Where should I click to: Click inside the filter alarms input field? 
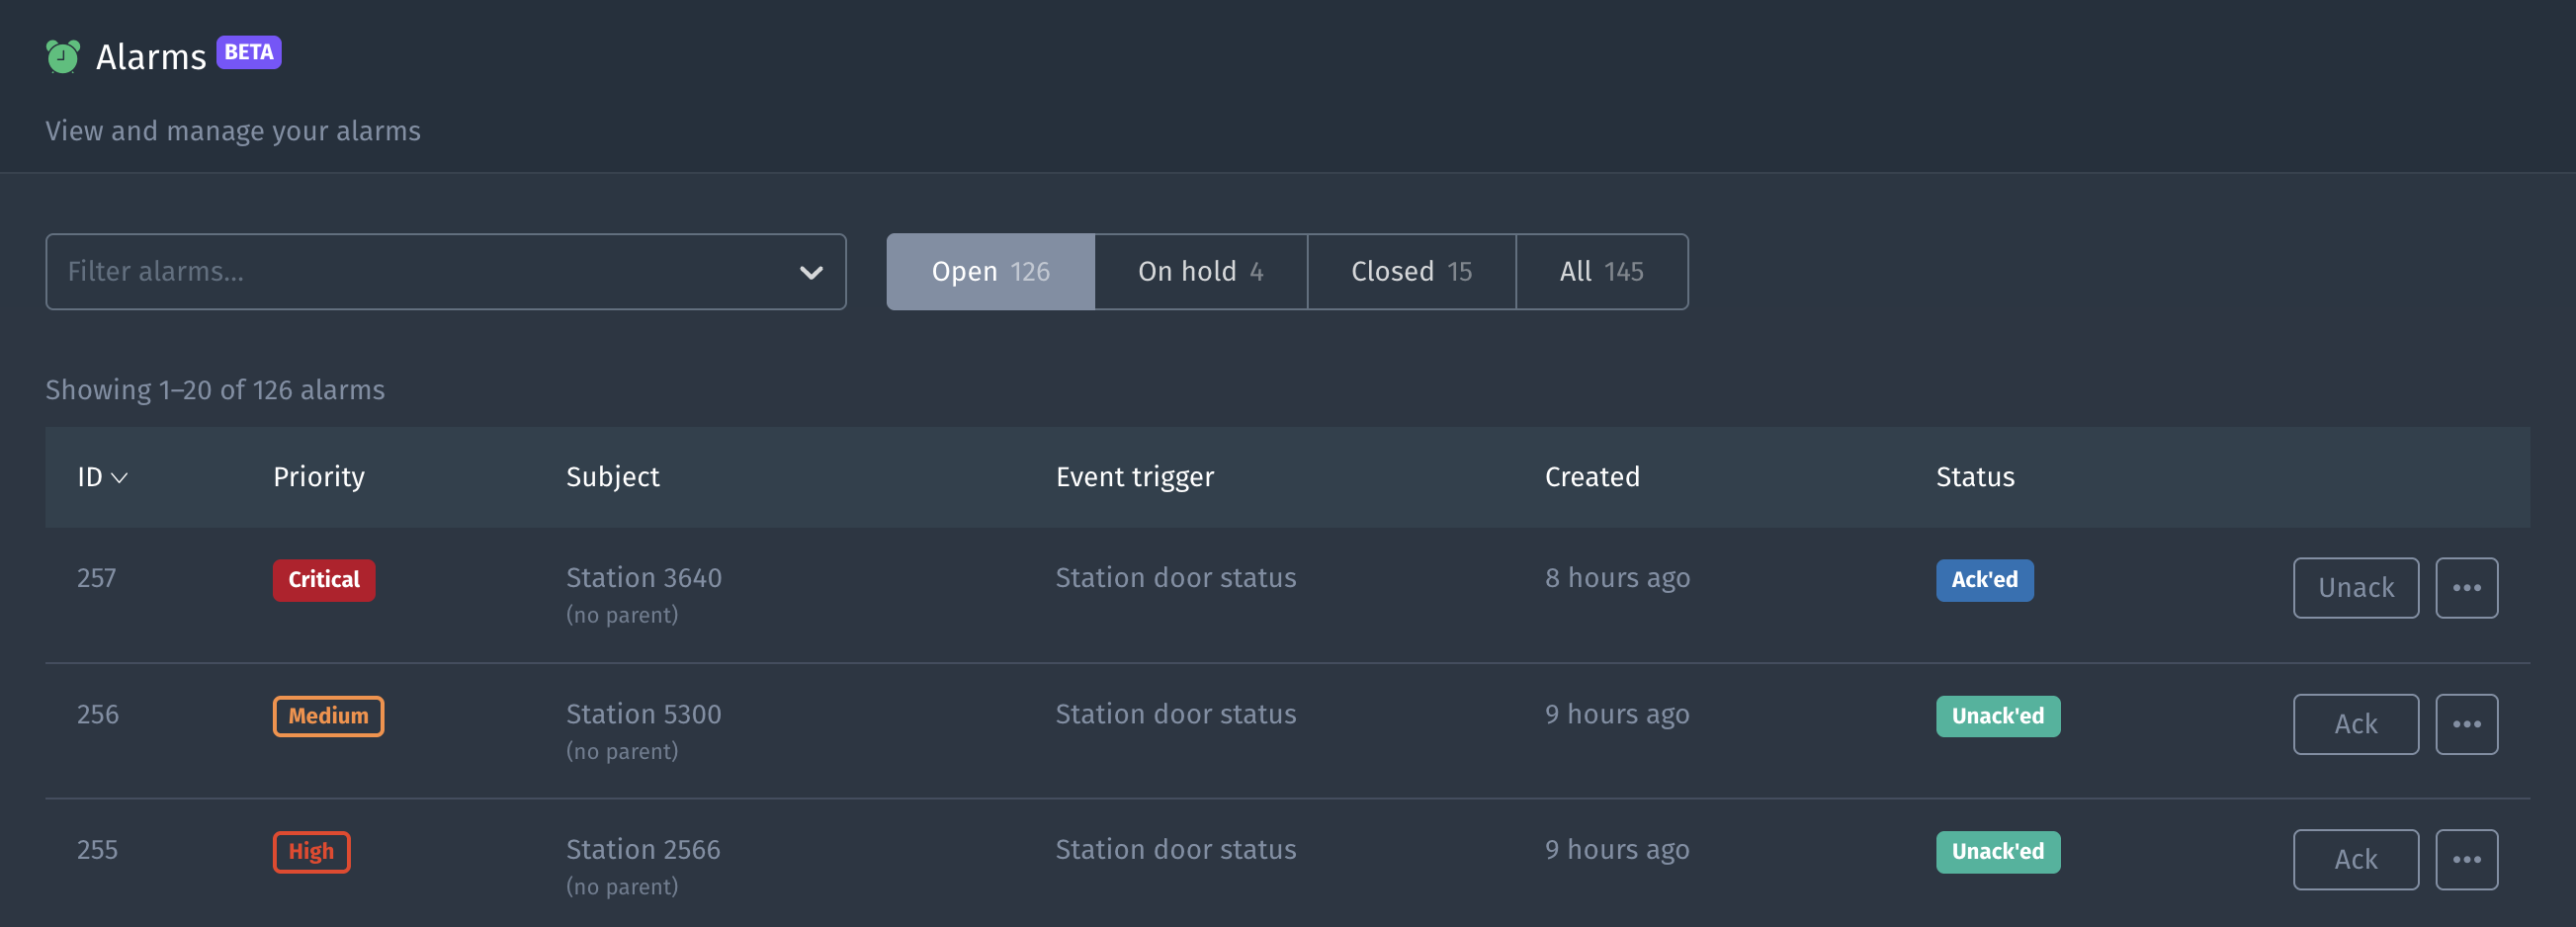click(x=400, y=271)
